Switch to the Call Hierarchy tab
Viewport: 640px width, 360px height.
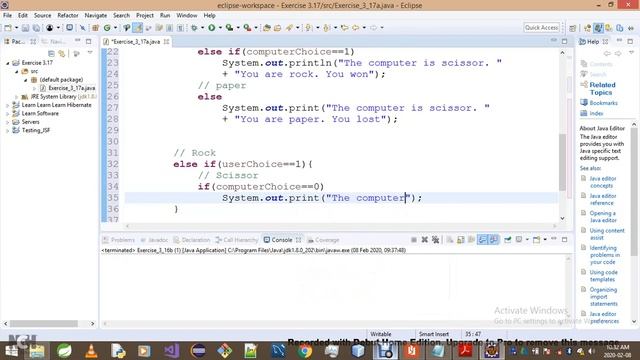[237, 240]
